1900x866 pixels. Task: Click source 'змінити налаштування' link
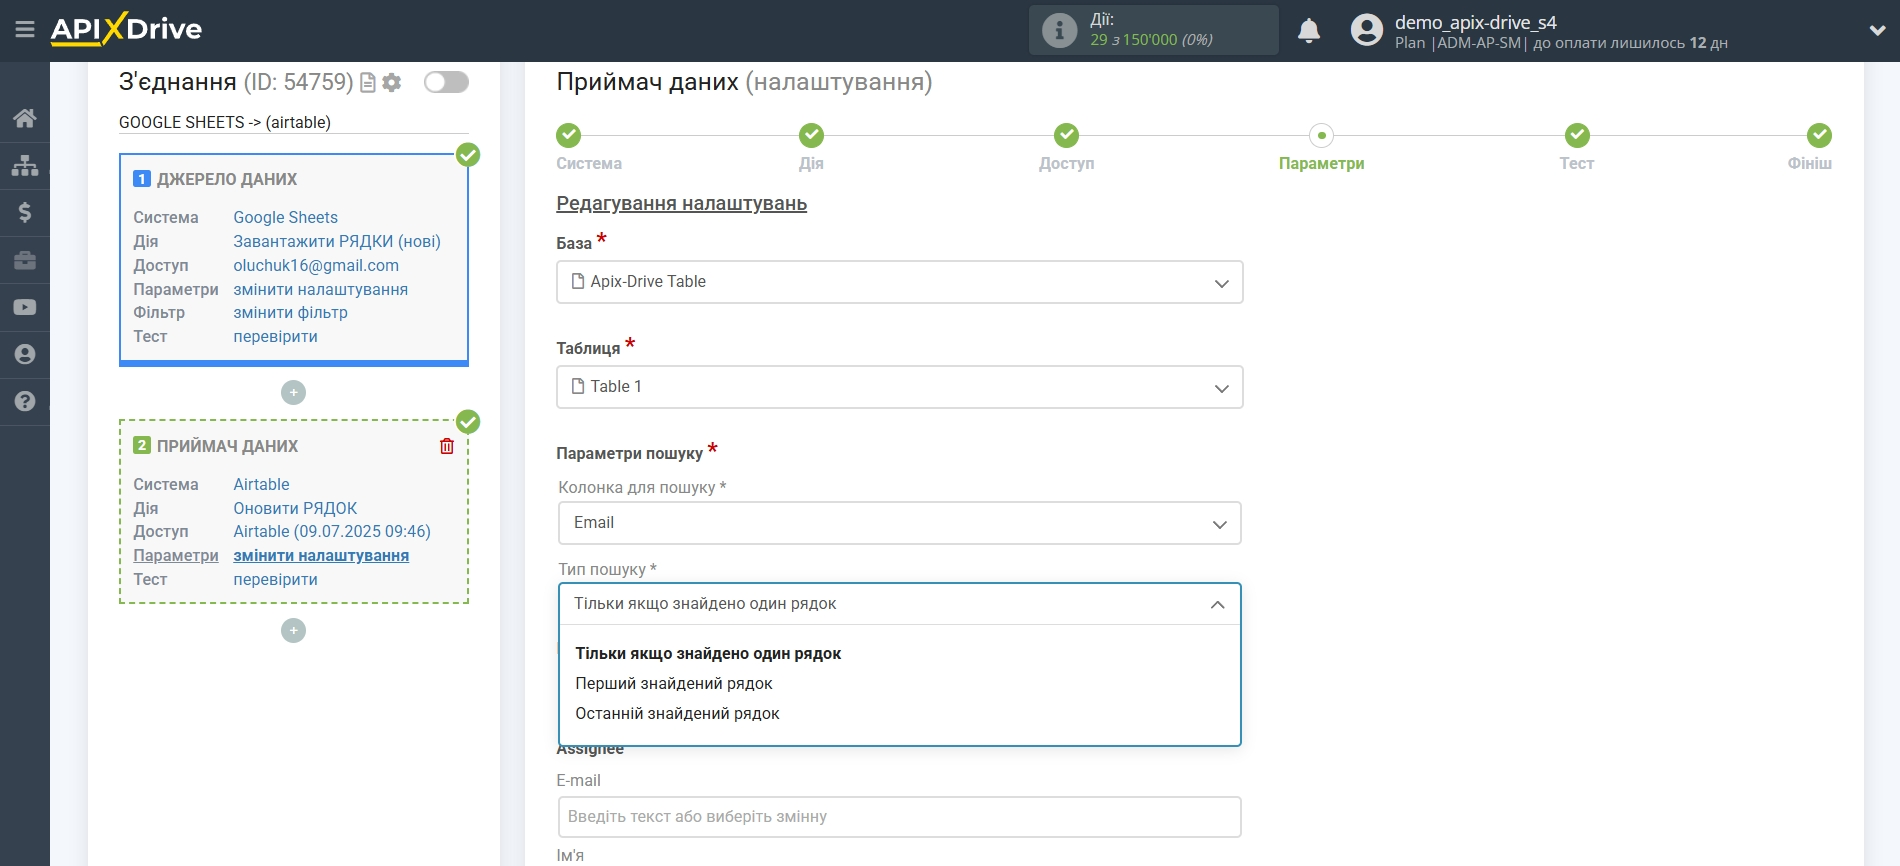click(x=320, y=290)
